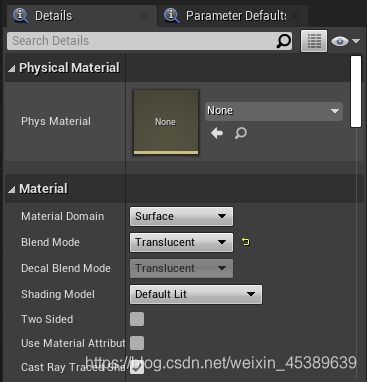The width and height of the screenshot is (367, 382).
Task: Open the Material Domain Surface dropdown
Action: click(x=181, y=216)
